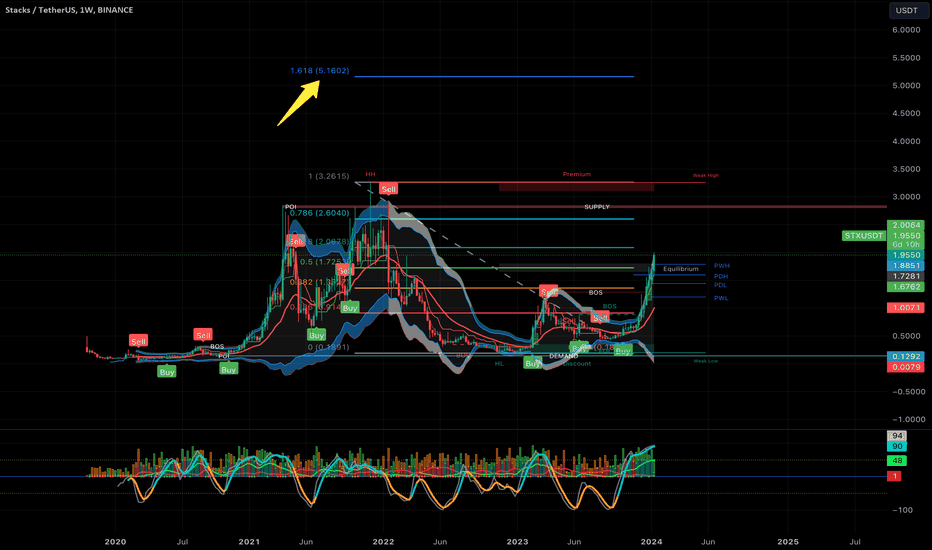
Task: Click the 1.618 (5.1602) fib extension label
Action: pos(320,70)
